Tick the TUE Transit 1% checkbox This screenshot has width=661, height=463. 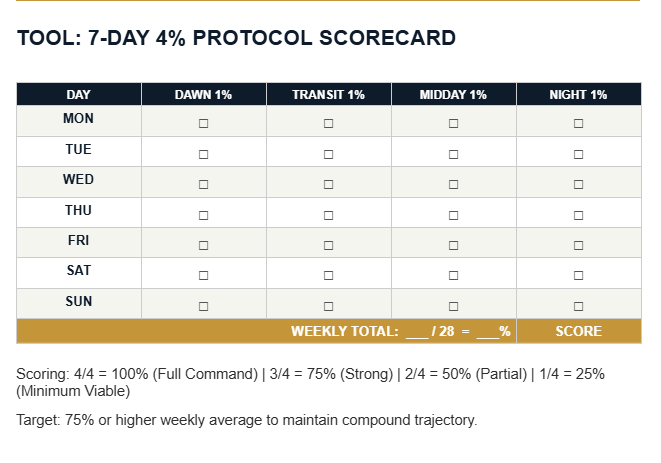tap(328, 154)
